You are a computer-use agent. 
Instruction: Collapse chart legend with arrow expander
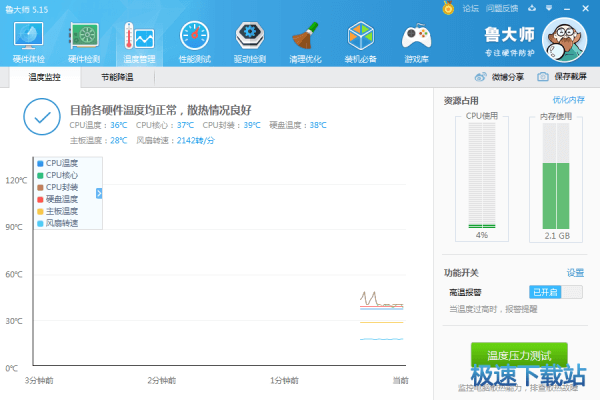click(x=99, y=193)
